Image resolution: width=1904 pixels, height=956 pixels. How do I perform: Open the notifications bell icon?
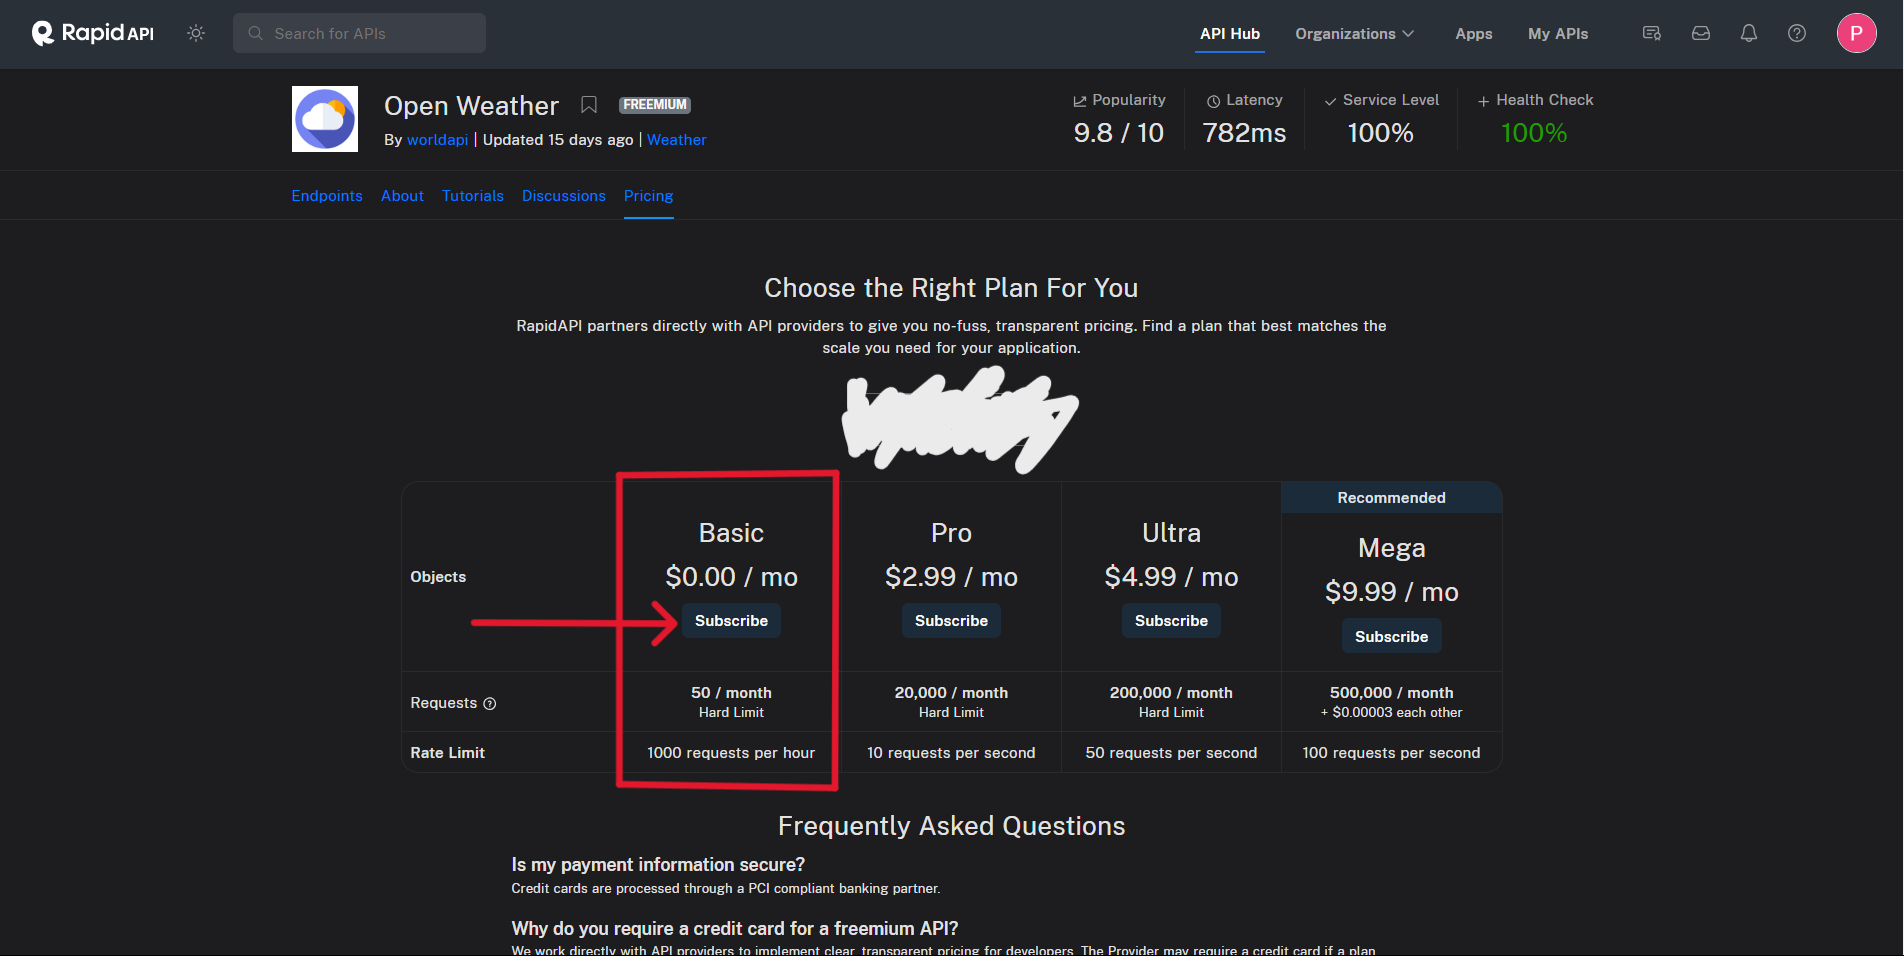[x=1749, y=33]
